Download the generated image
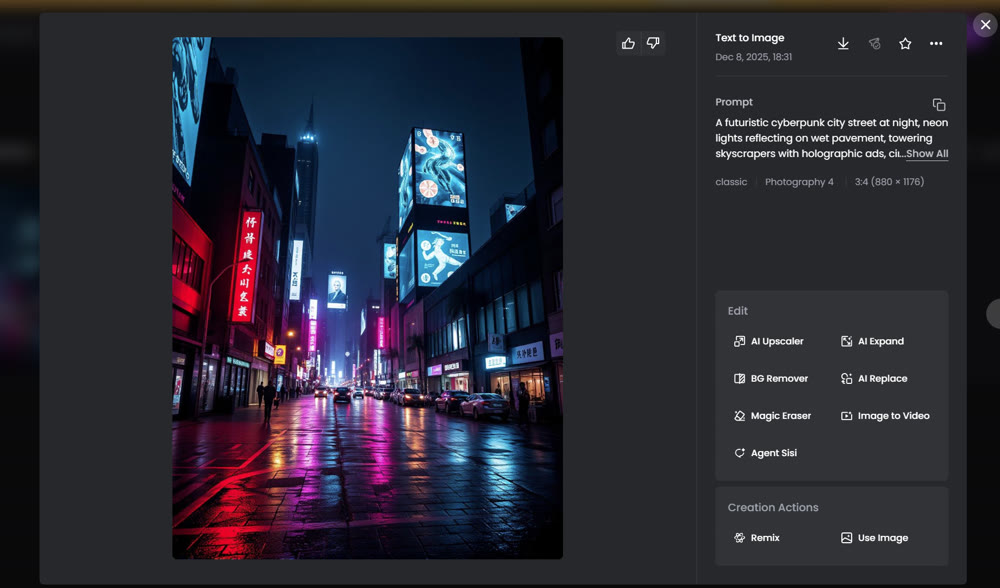This screenshot has height=588, width=1000. 843,43
